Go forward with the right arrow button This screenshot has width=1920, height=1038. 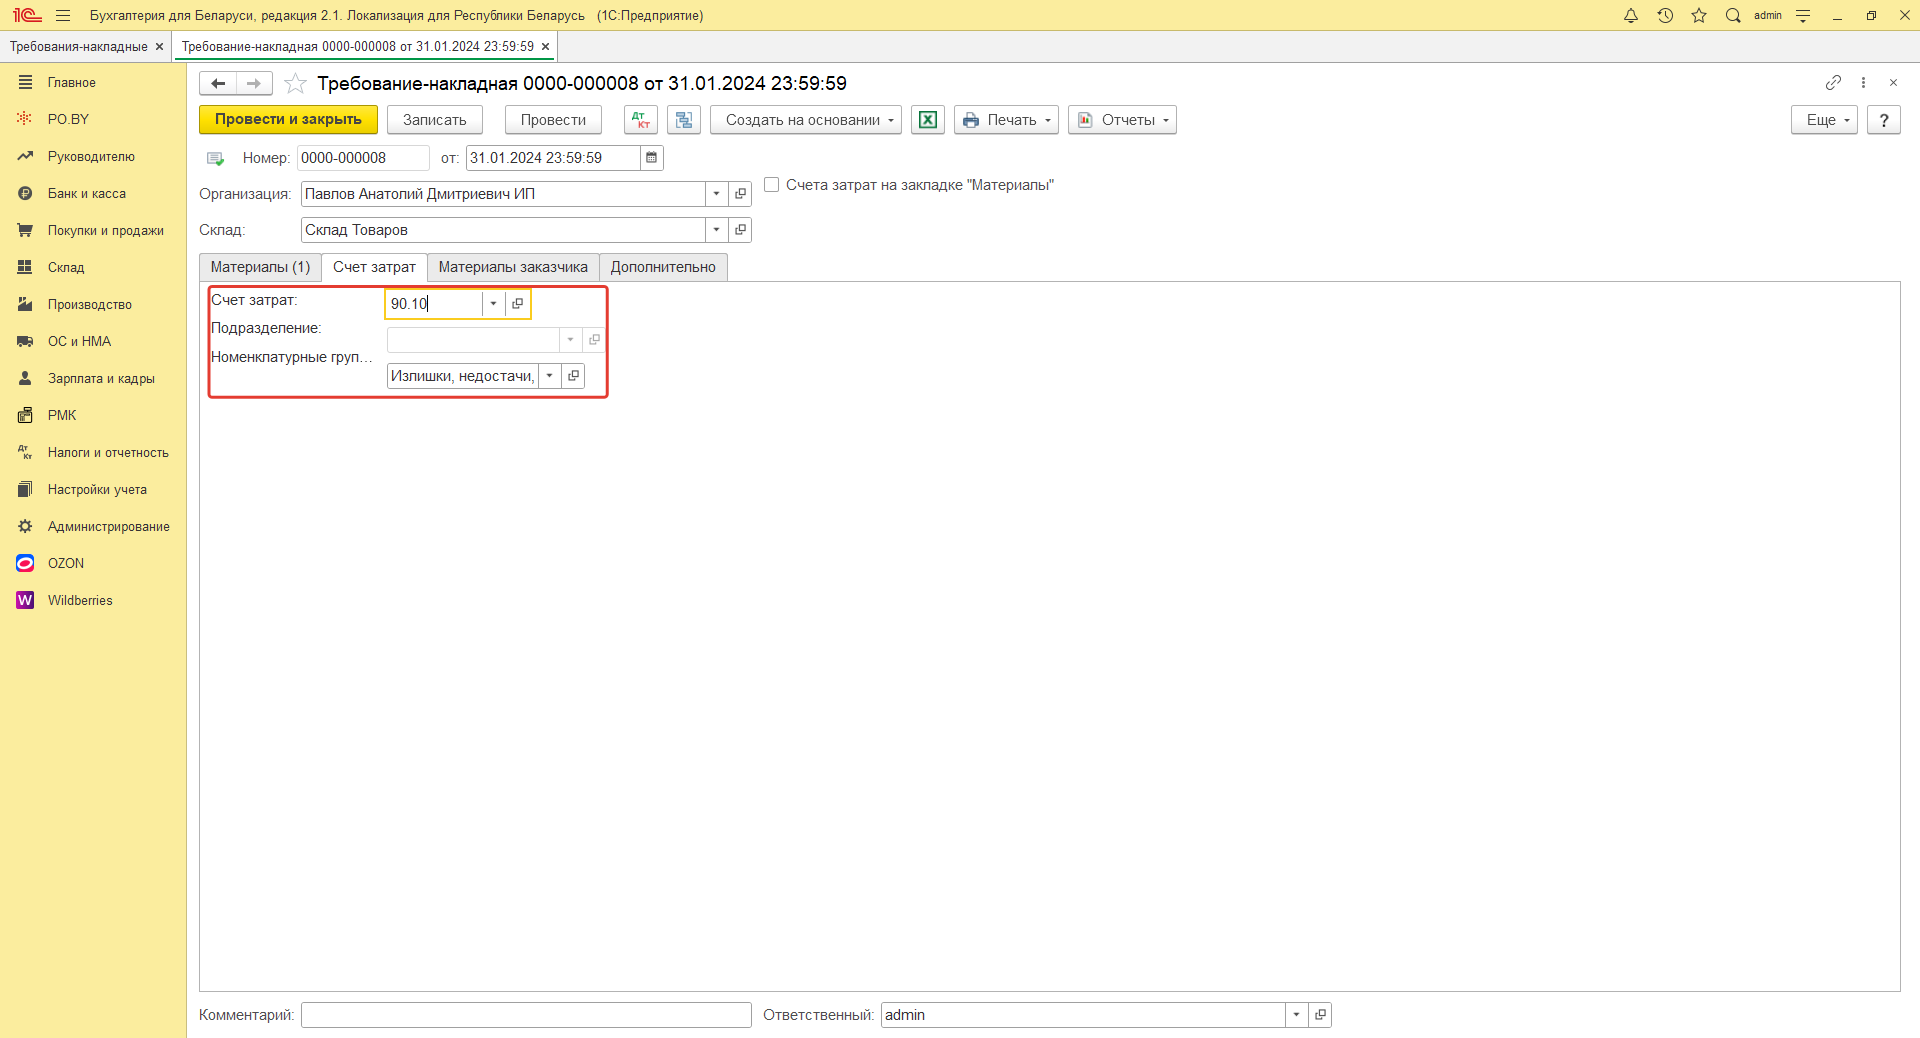(x=254, y=83)
